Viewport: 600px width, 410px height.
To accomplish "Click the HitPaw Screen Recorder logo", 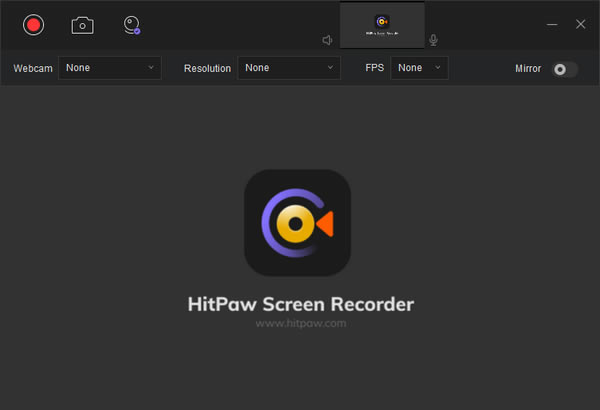I will tap(297, 223).
